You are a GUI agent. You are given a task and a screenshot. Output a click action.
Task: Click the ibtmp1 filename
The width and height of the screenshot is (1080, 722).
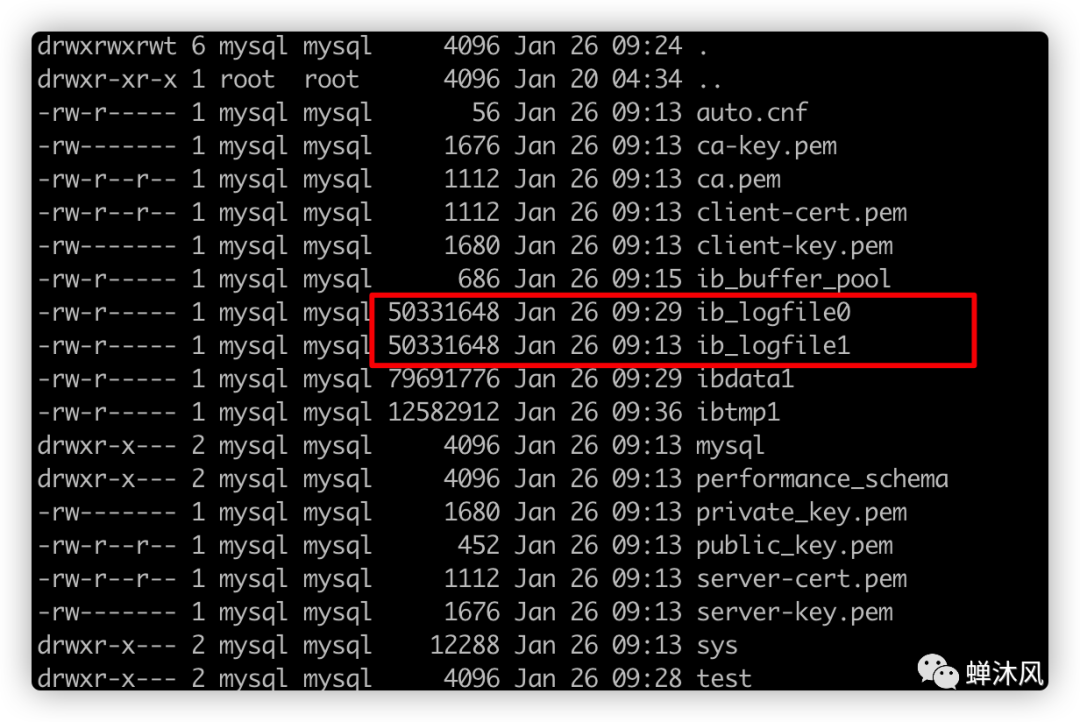click(738, 413)
